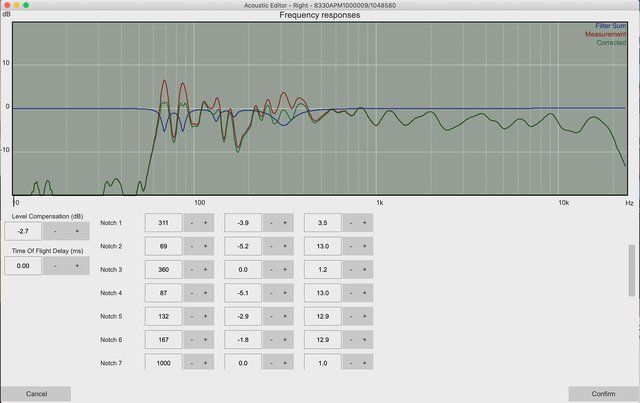Viewport: 640px width, 403px height.
Task: Click the Notch 2 gain field showing -5.2
Action: 243,246
